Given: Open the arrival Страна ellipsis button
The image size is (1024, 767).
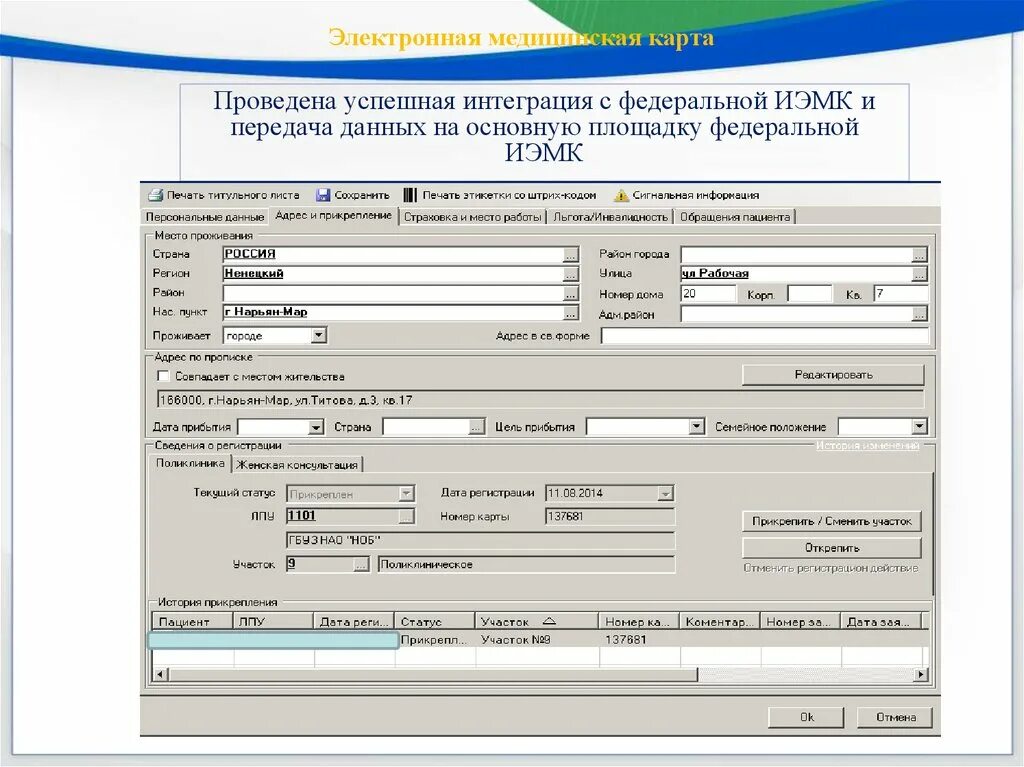Looking at the screenshot, I should click(477, 427).
